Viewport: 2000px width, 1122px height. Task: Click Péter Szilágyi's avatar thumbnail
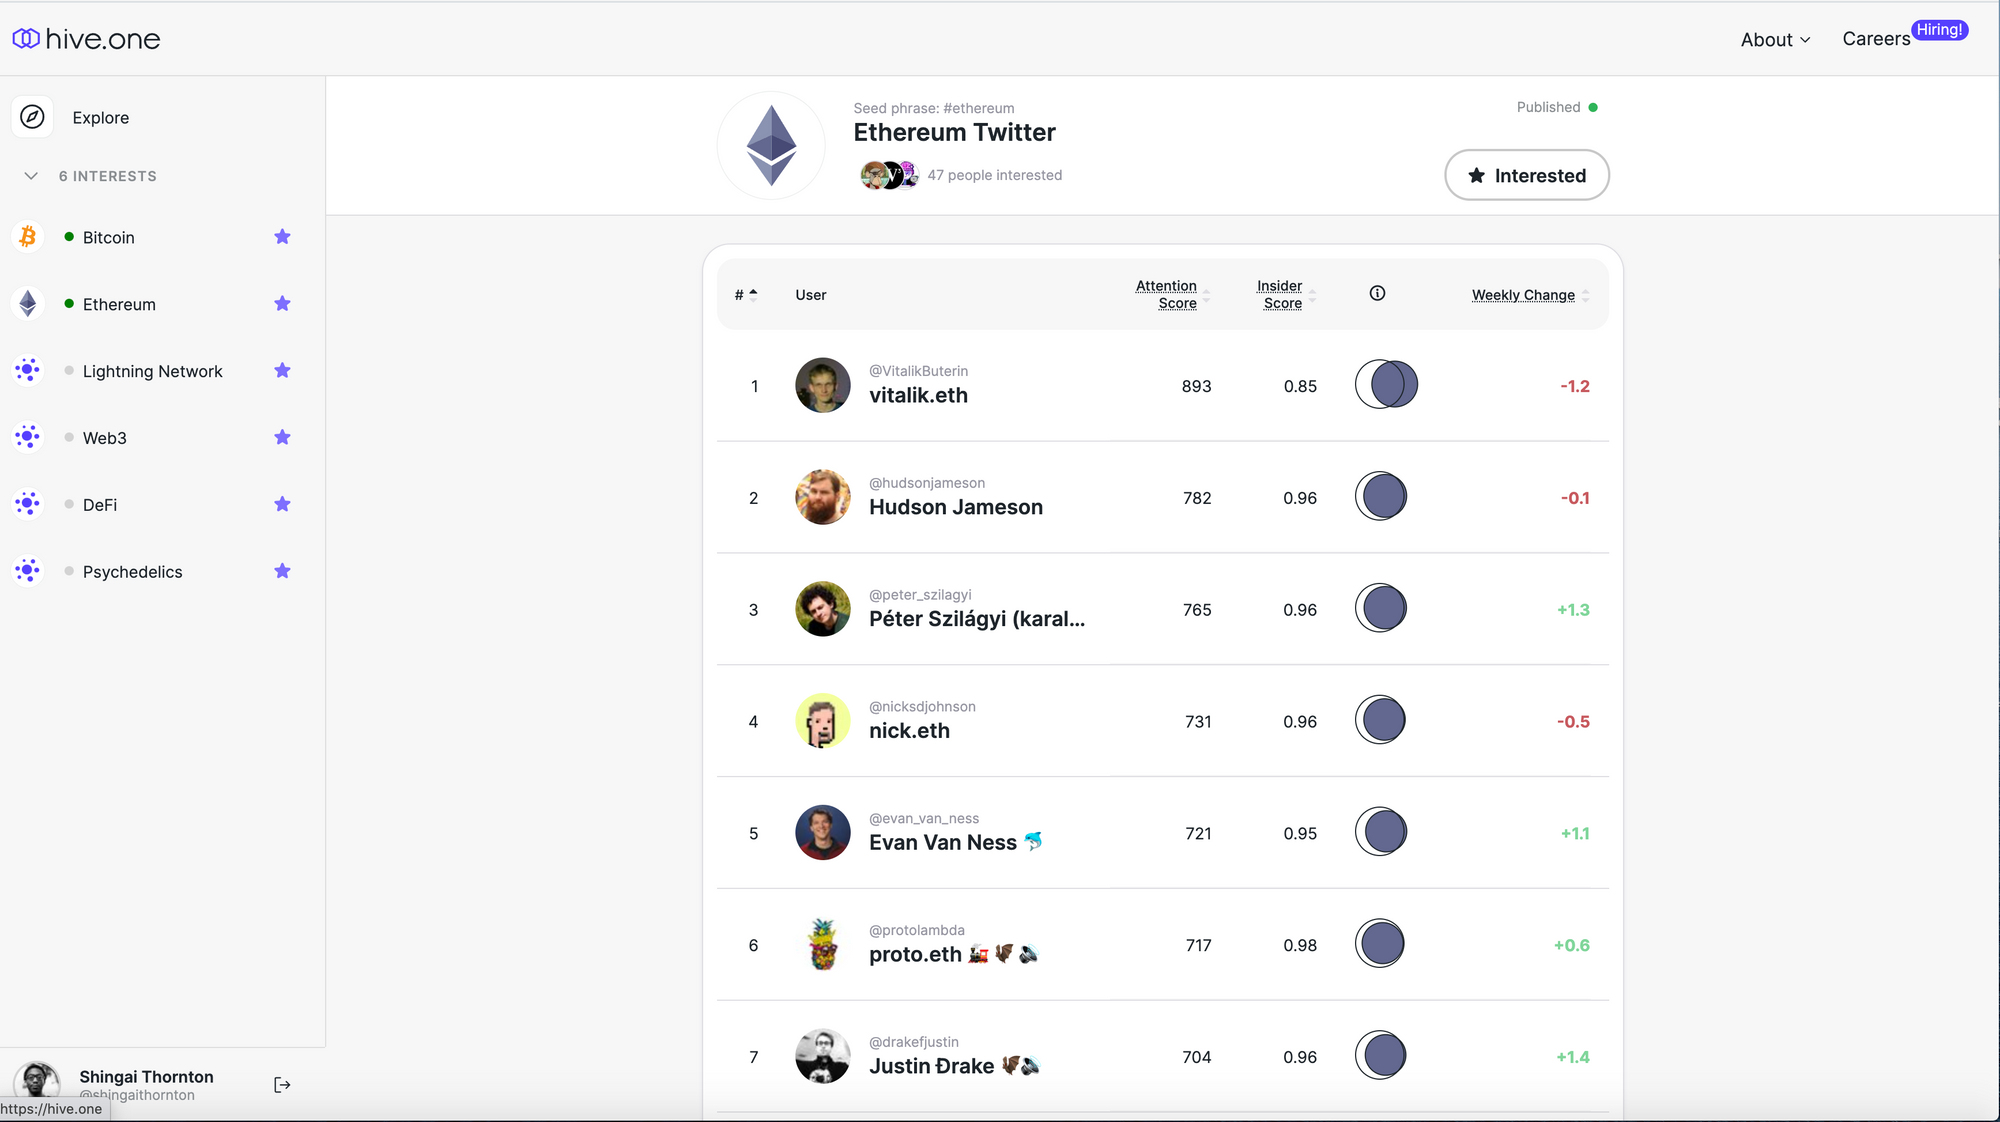click(822, 609)
